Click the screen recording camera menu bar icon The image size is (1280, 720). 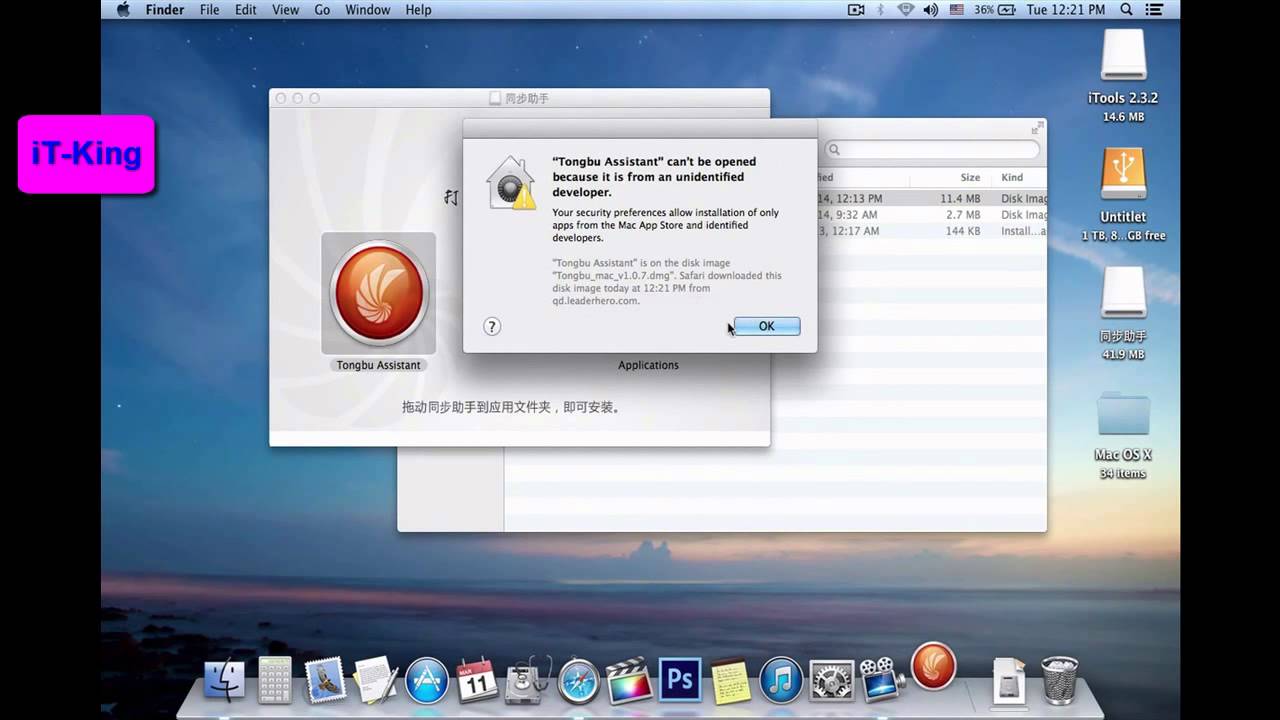tap(856, 10)
